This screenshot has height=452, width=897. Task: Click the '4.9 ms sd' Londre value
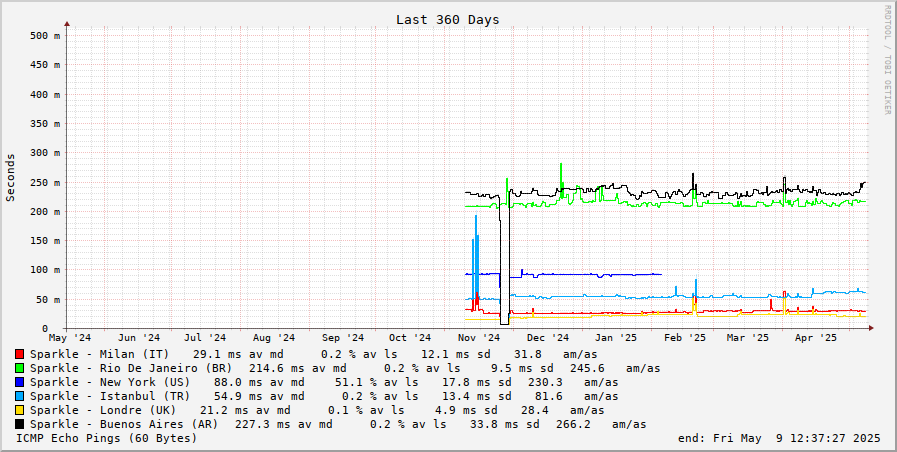tap(466, 410)
